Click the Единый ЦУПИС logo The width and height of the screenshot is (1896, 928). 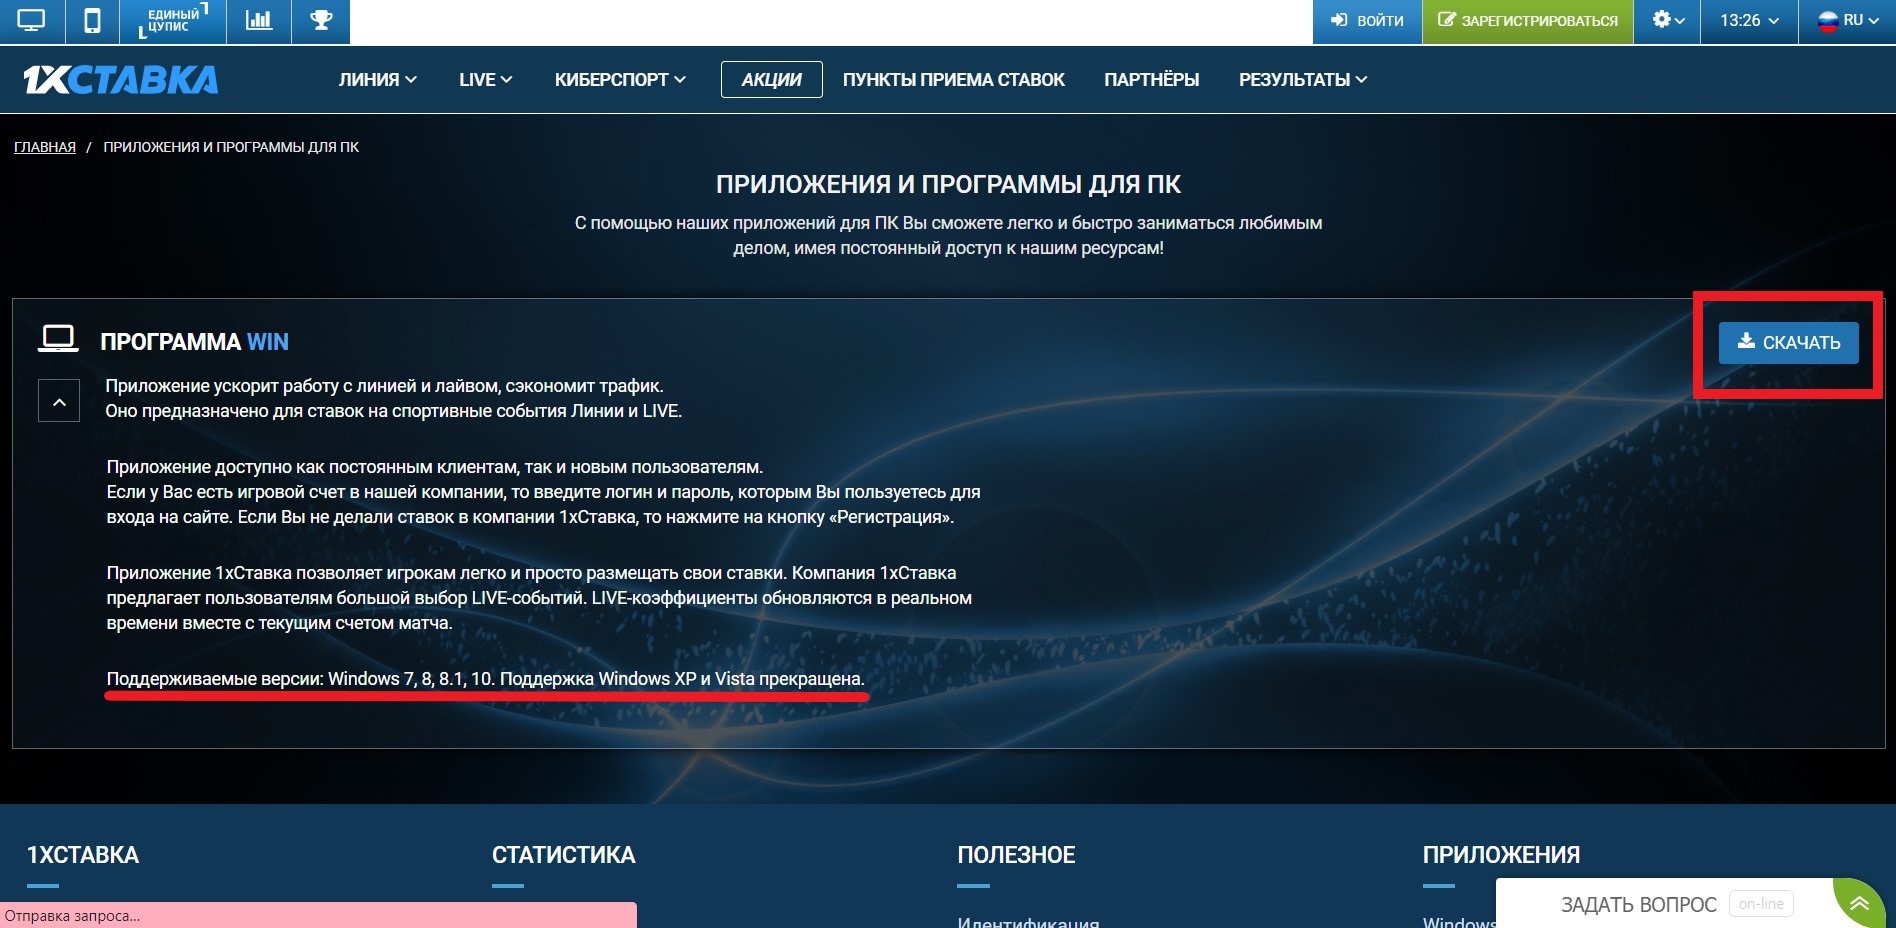pyautogui.click(x=172, y=21)
